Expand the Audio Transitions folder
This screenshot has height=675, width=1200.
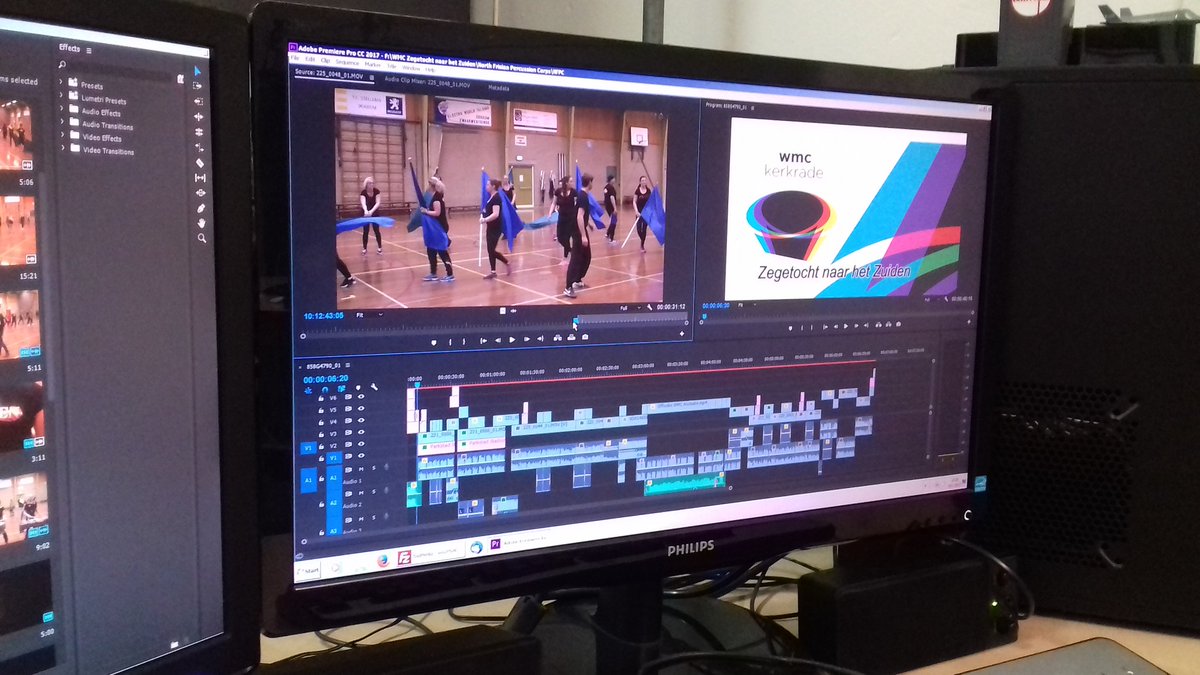coord(61,123)
